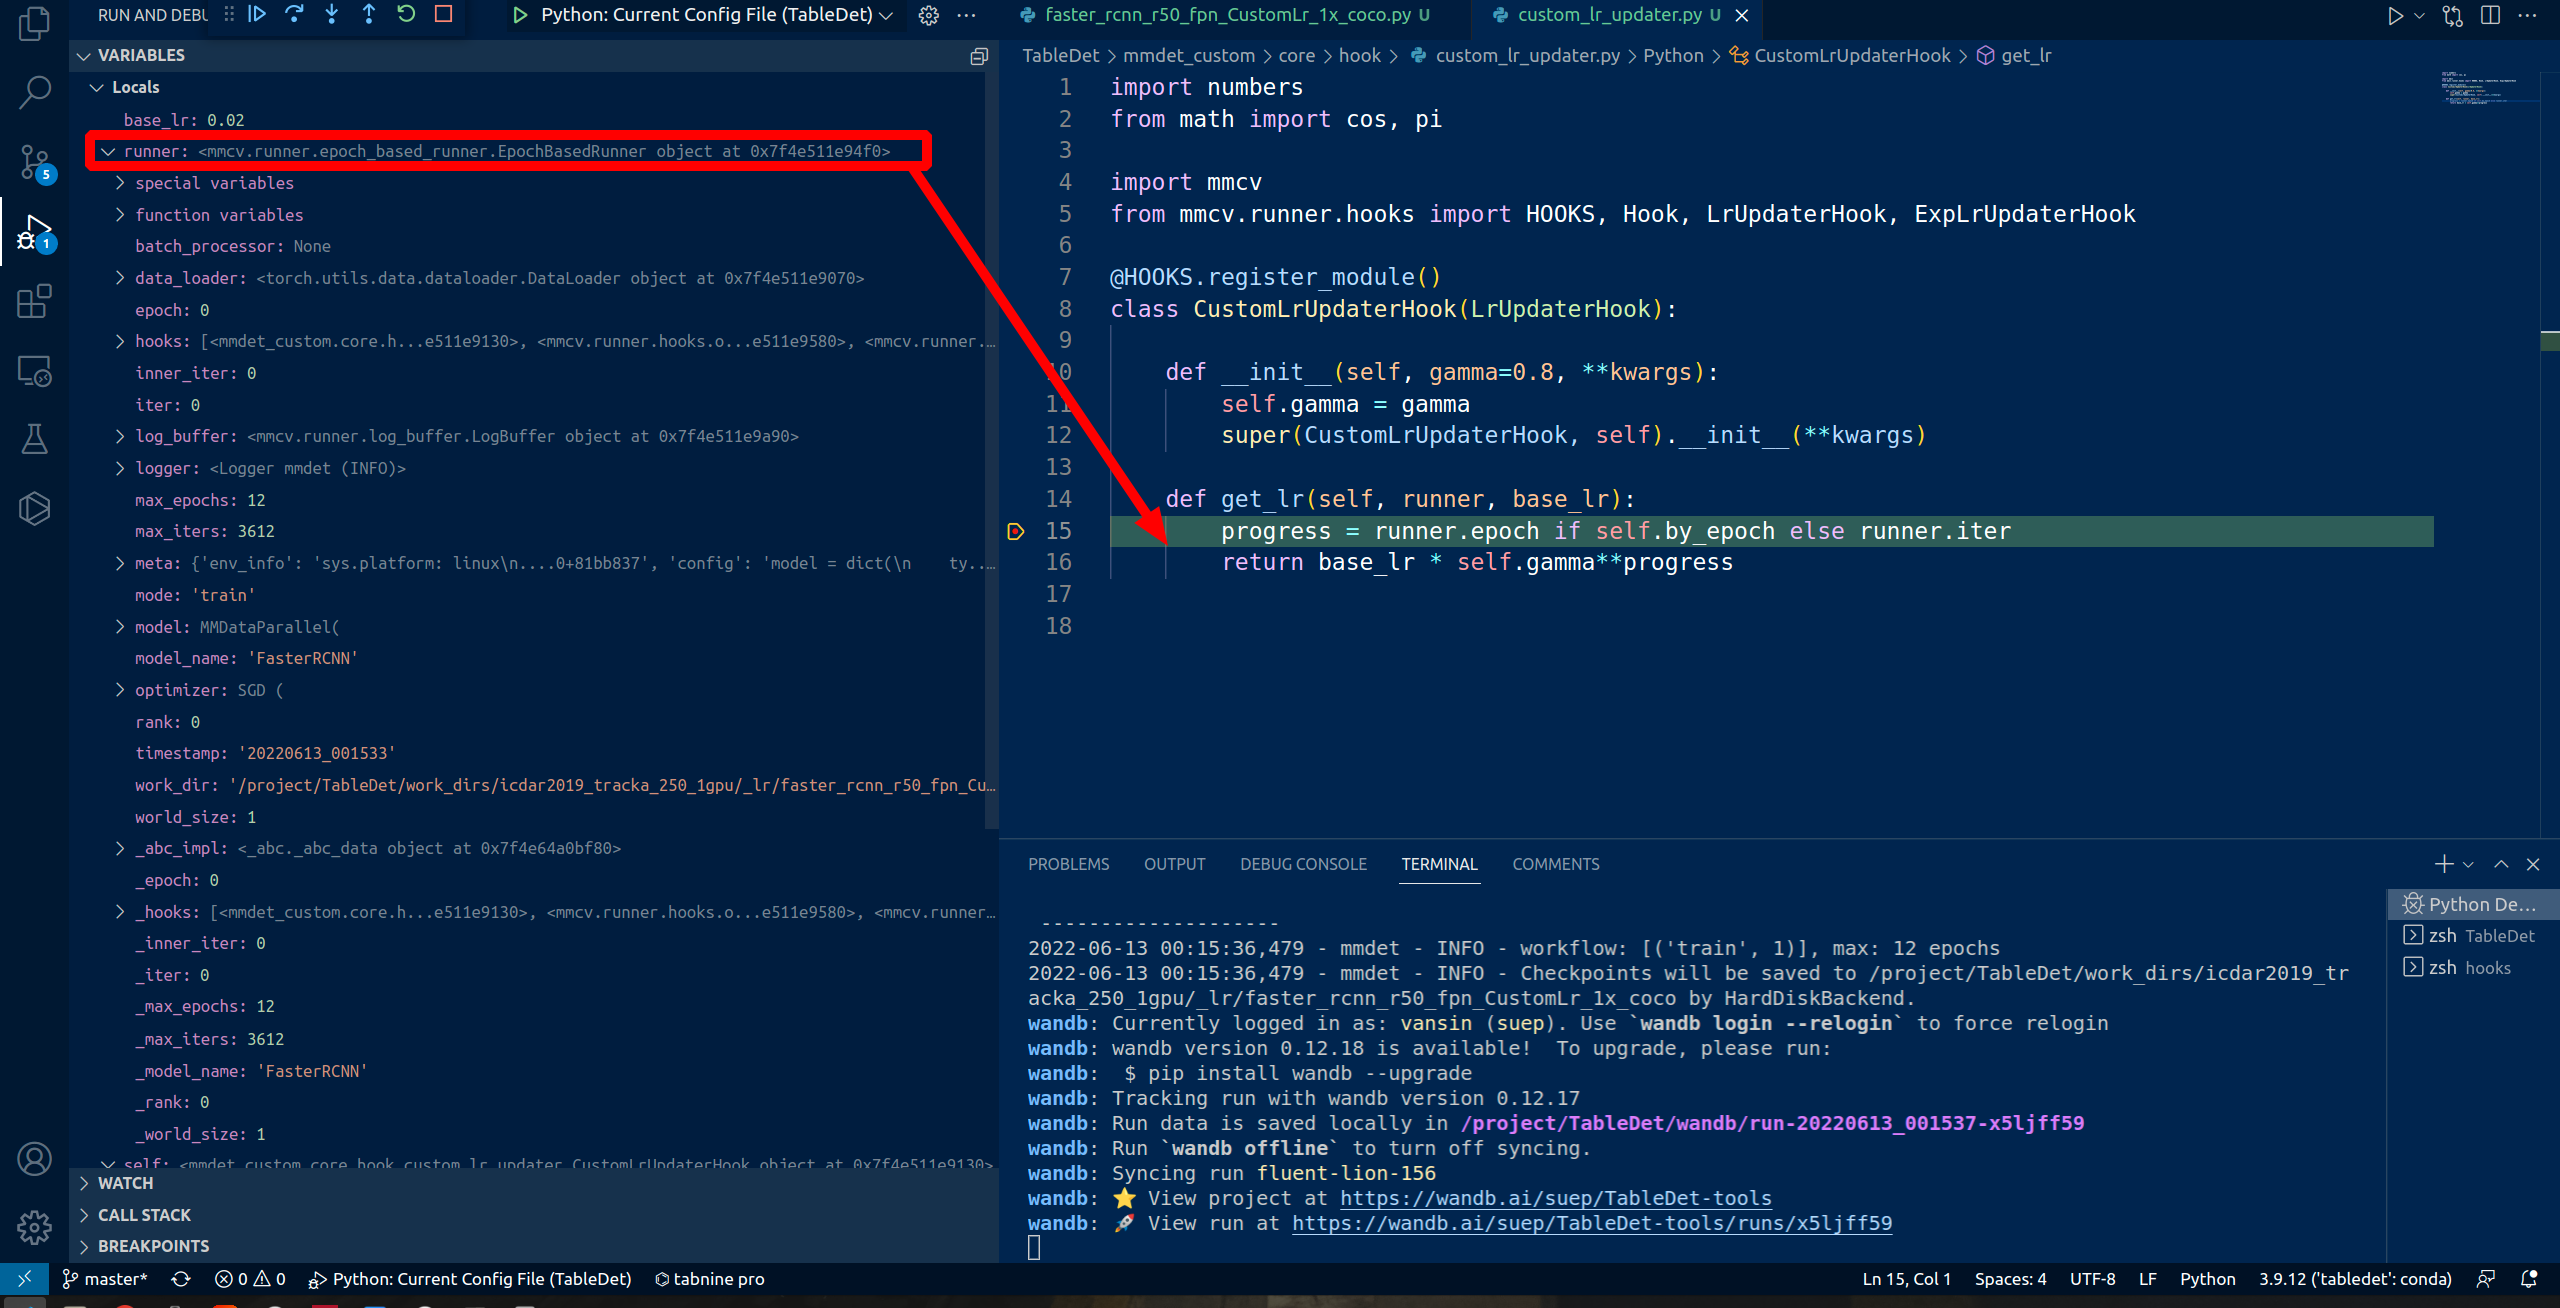Click Ln 15, Col 1 in the status bar

(1904, 1279)
